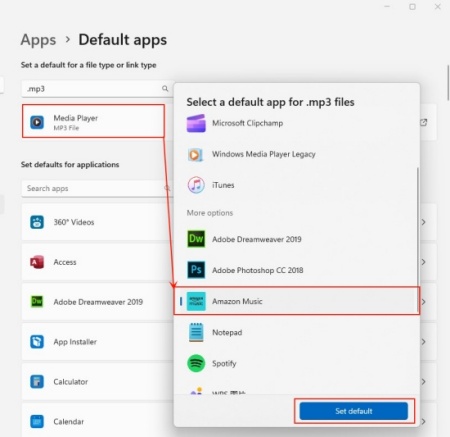
Task: Choose the Spotify icon in the popup
Action: [x=196, y=363]
